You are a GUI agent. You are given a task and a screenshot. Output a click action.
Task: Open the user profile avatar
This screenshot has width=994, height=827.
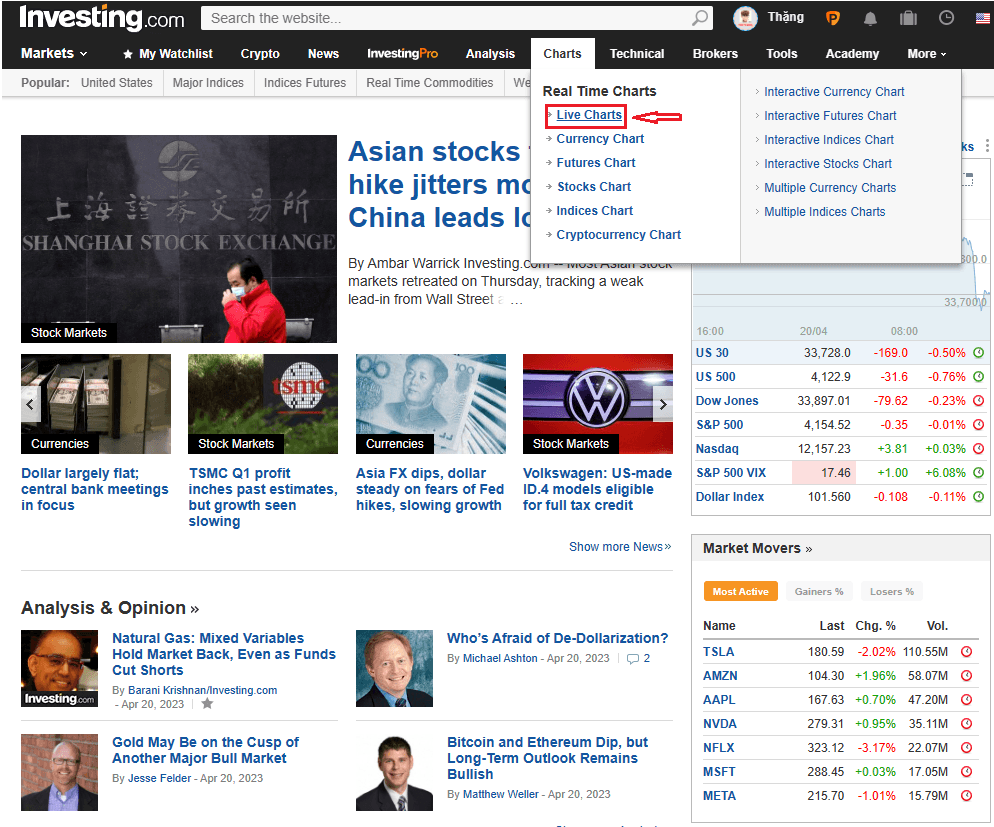tap(745, 18)
